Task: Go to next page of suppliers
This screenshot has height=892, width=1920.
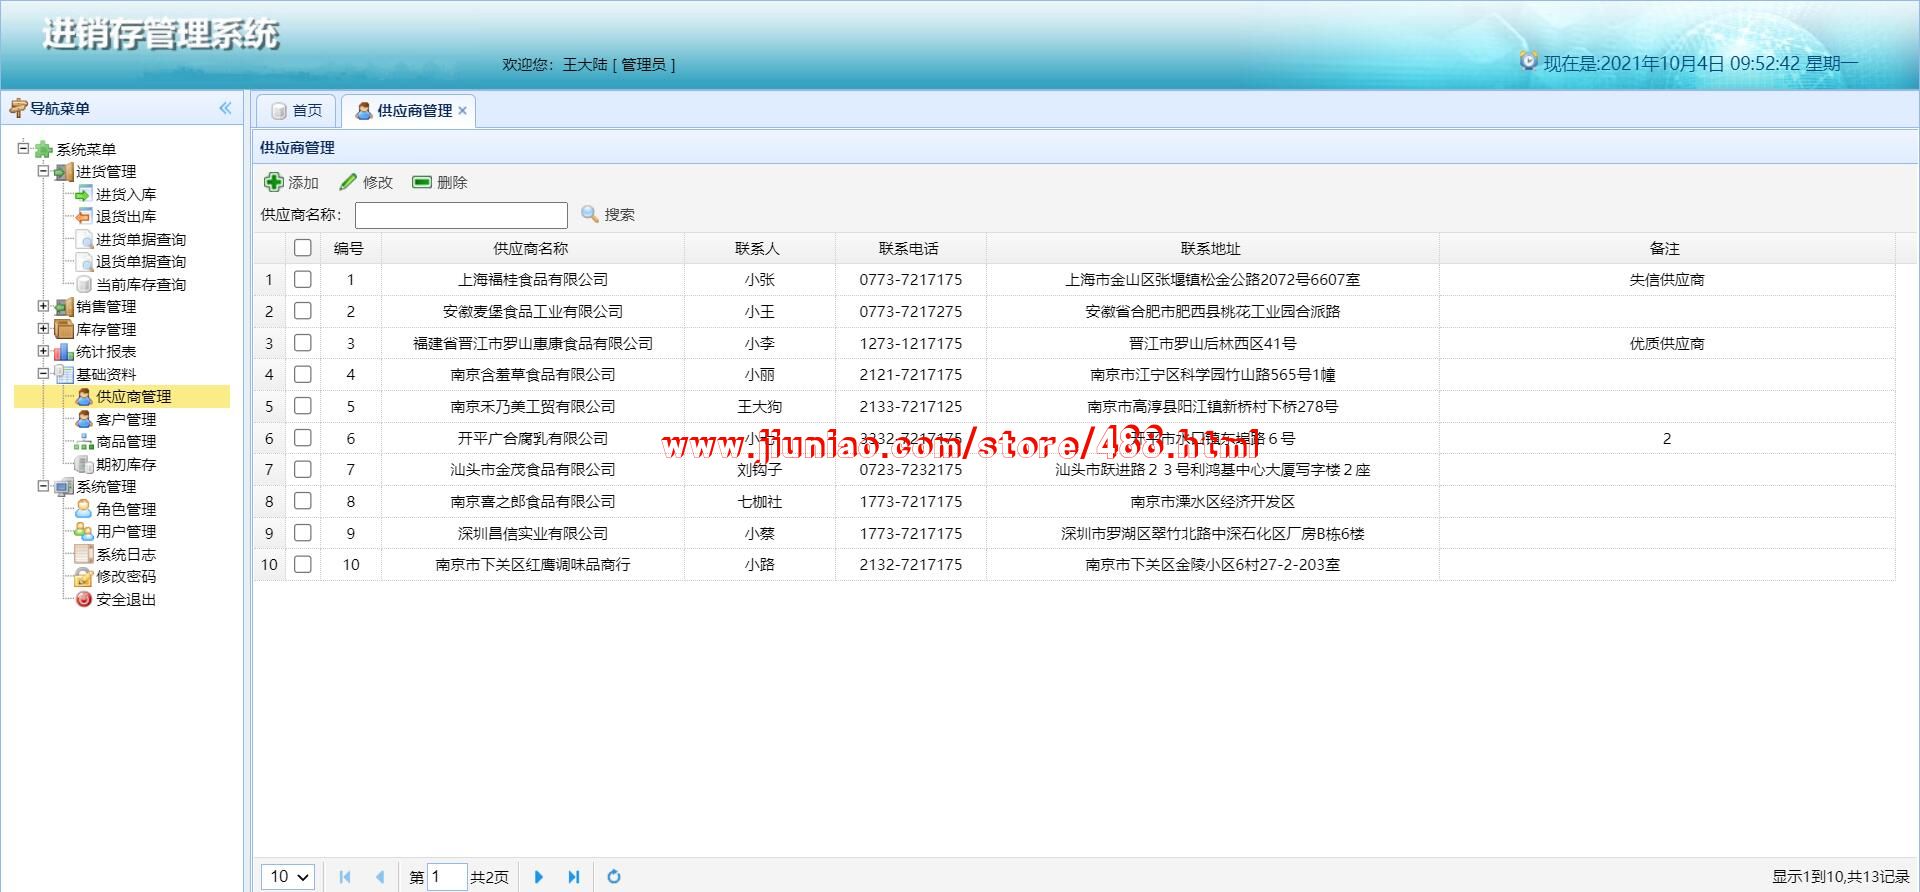Action: (539, 877)
